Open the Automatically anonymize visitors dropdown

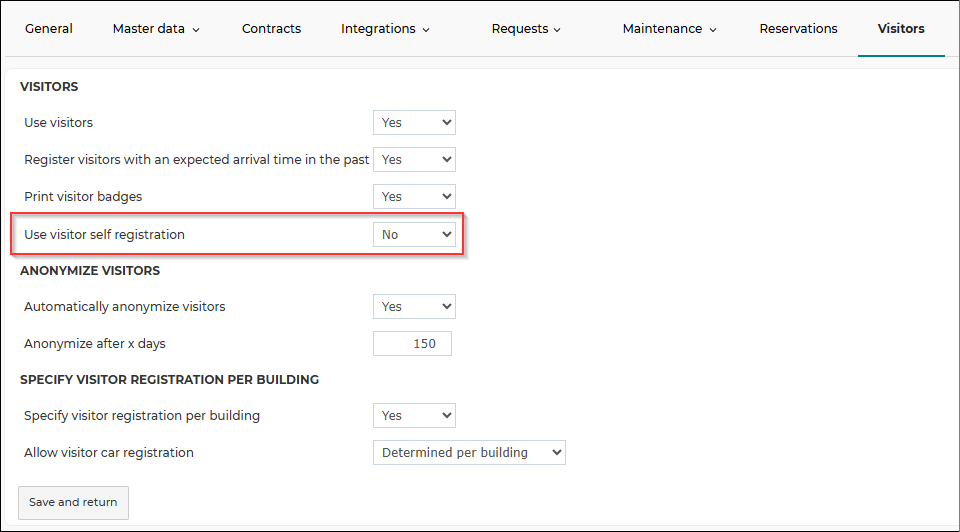pyautogui.click(x=414, y=307)
